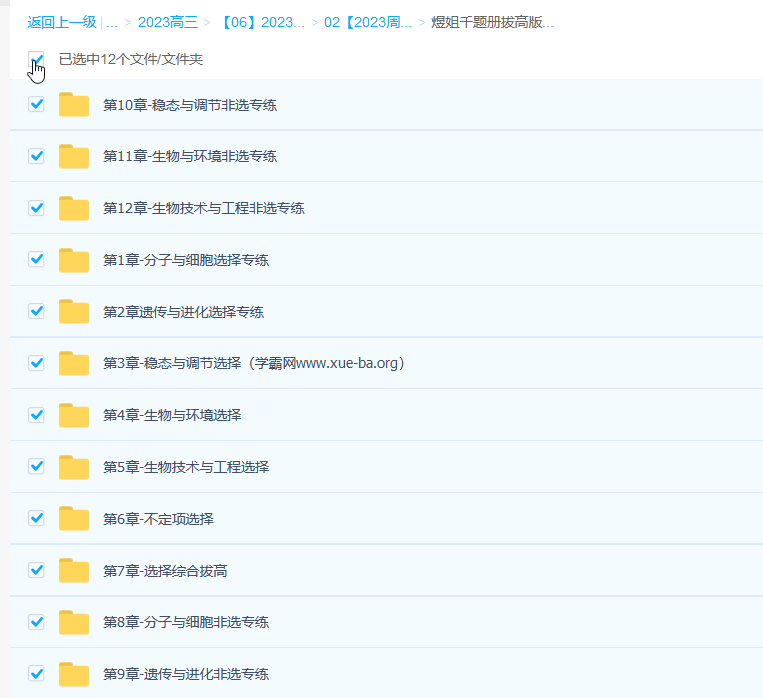The image size is (763, 698).
Task: Go to 02【2023周... breadcrumb
Action: coord(367,22)
